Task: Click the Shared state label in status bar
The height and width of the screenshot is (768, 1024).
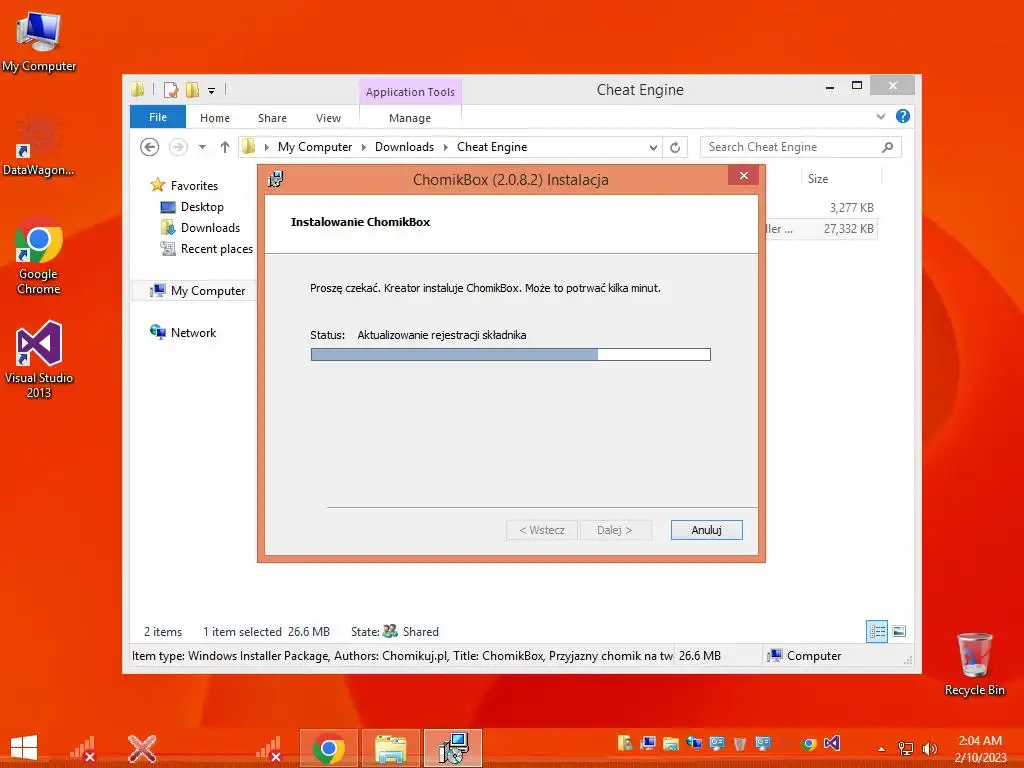Action: click(x=421, y=632)
